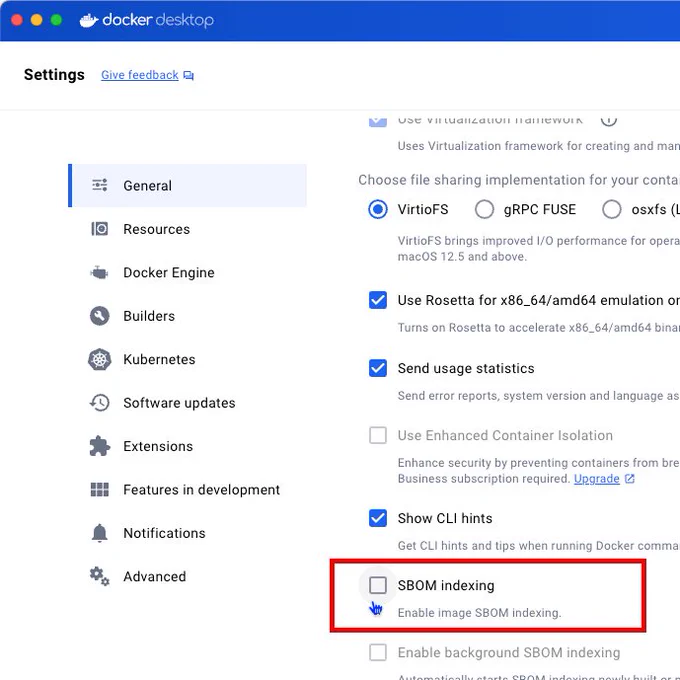Click the Extensions puzzle piece icon

click(x=100, y=446)
